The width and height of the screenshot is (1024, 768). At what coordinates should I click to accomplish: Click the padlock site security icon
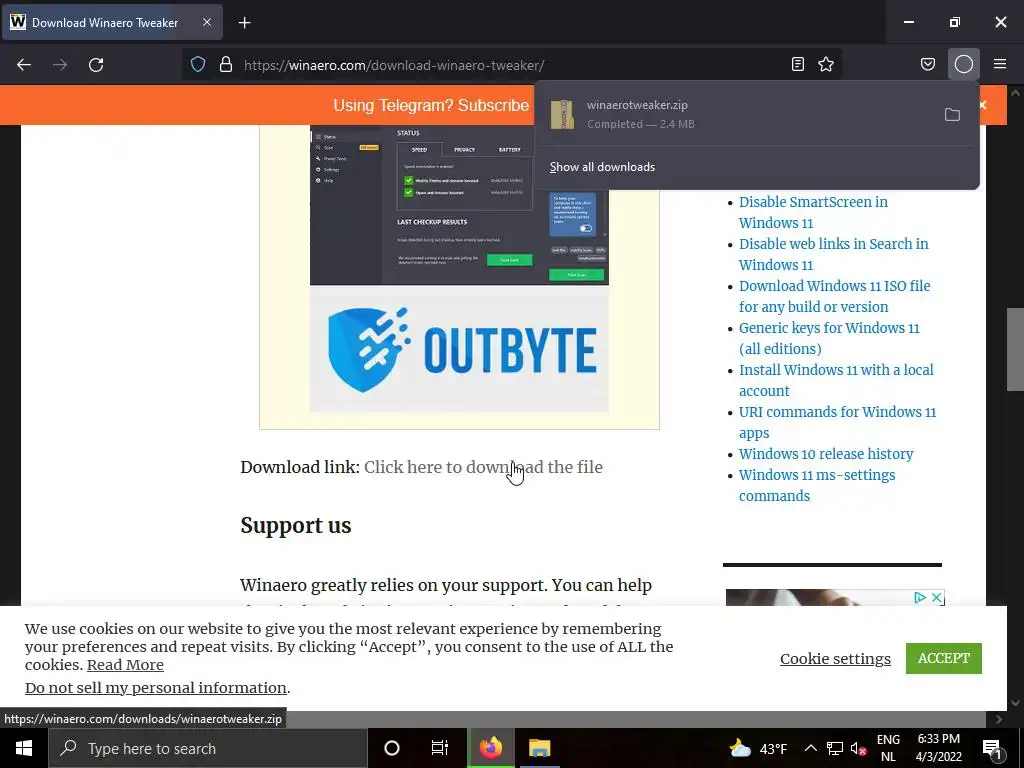coord(226,65)
